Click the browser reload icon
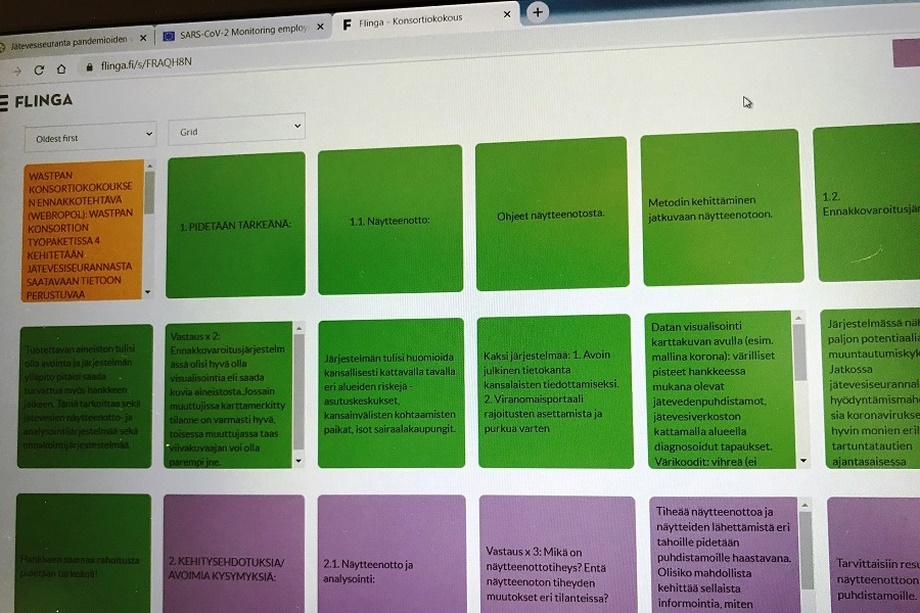 pyautogui.click(x=39, y=70)
